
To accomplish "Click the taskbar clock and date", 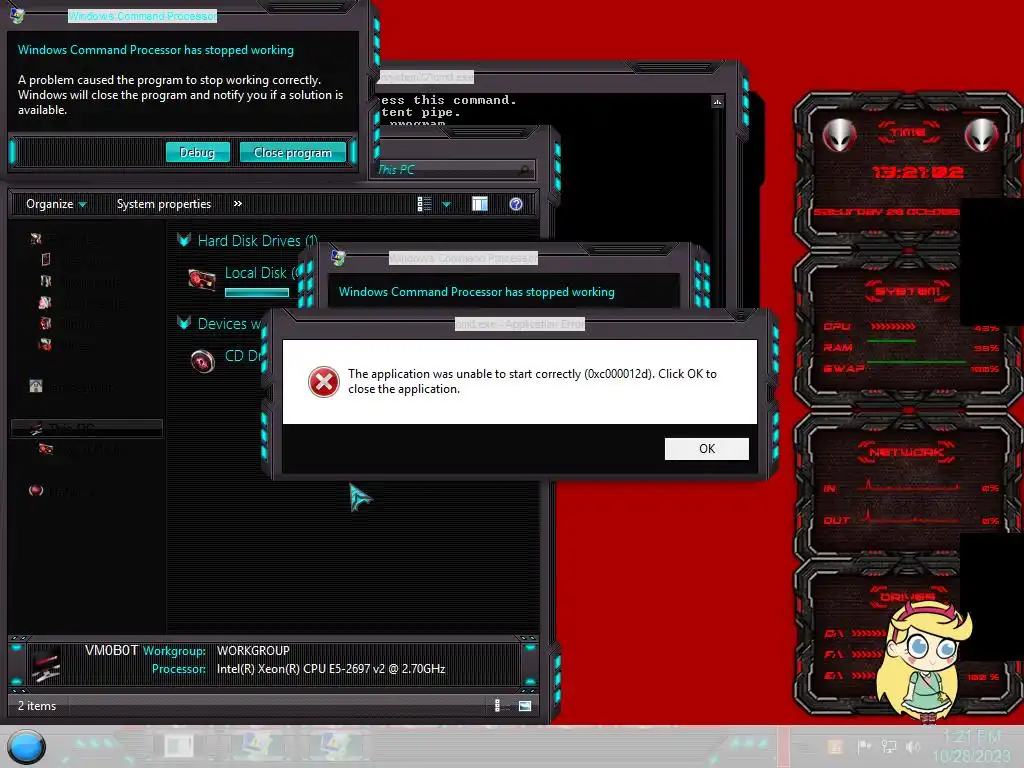I will click(x=971, y=746).
